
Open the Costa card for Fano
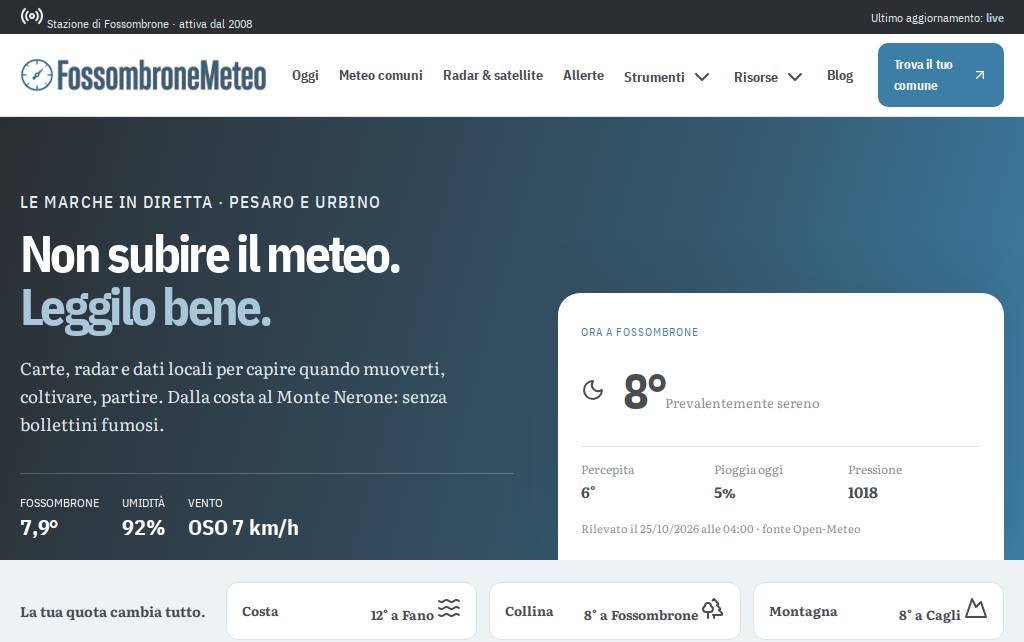(351, 611)
